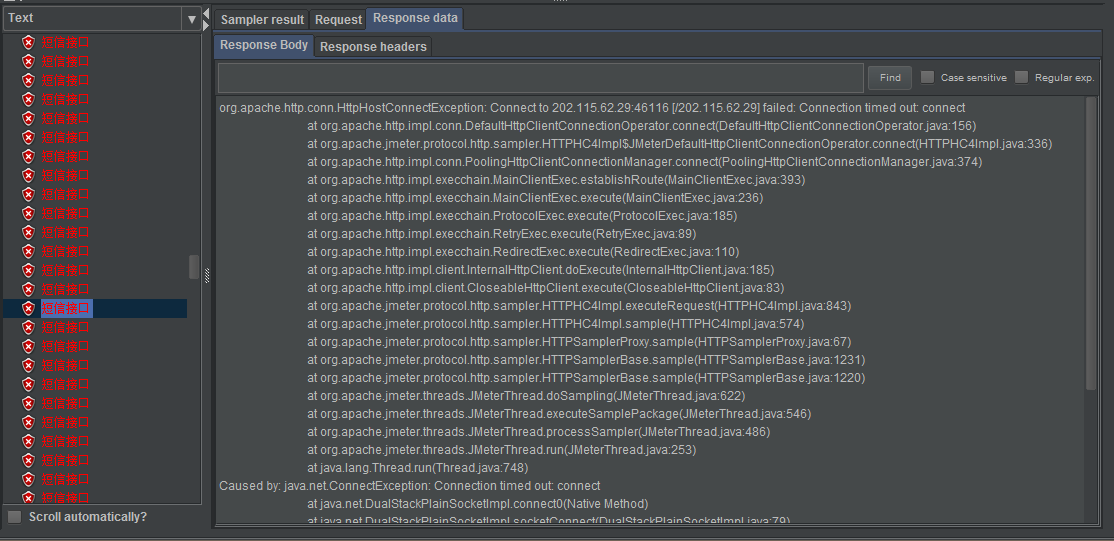Switch to the Sampler result tab

pyautogui.click(x=262, y=19)
